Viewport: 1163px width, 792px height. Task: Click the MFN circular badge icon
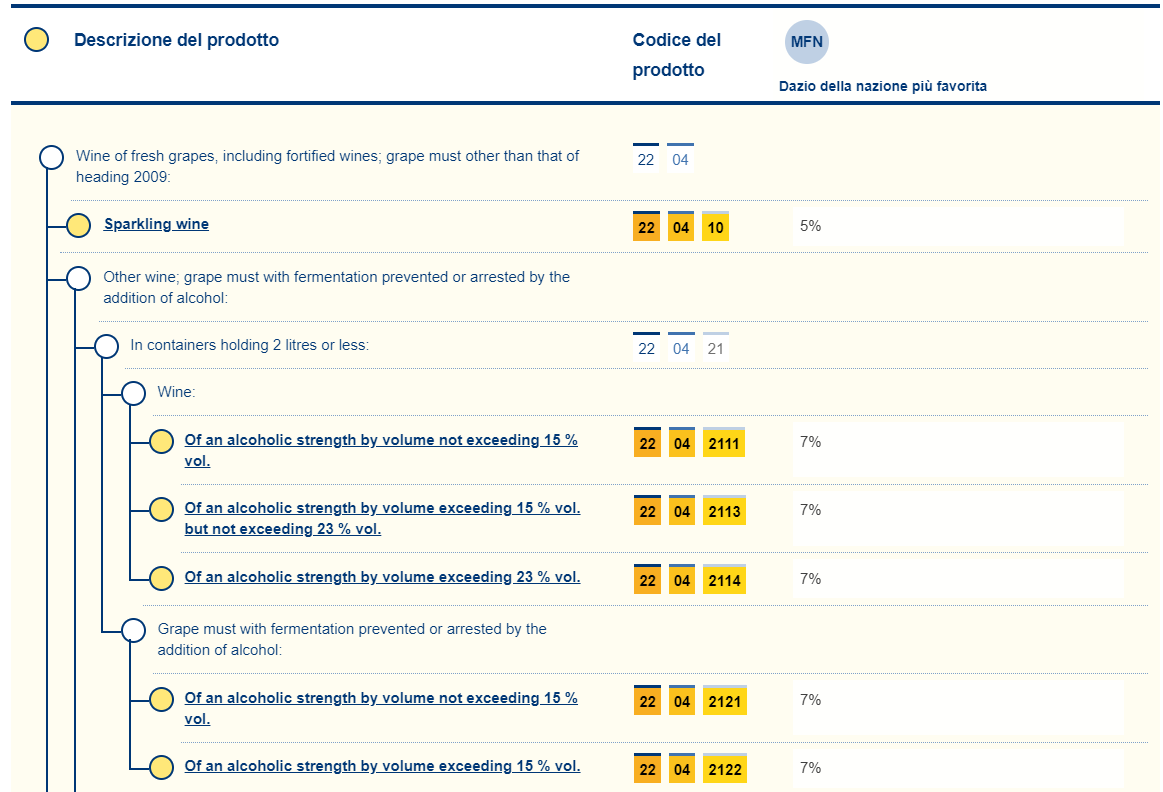[806, 42]
